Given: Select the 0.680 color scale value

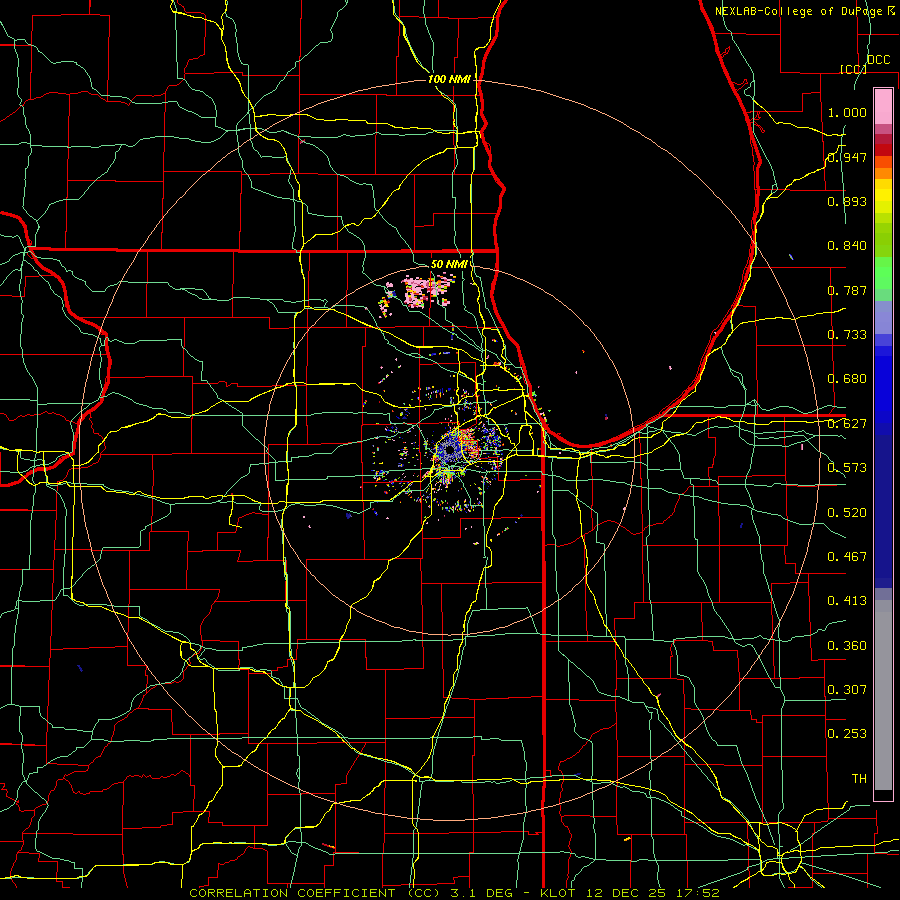Looking at the screenshot, I should (847, 379).
